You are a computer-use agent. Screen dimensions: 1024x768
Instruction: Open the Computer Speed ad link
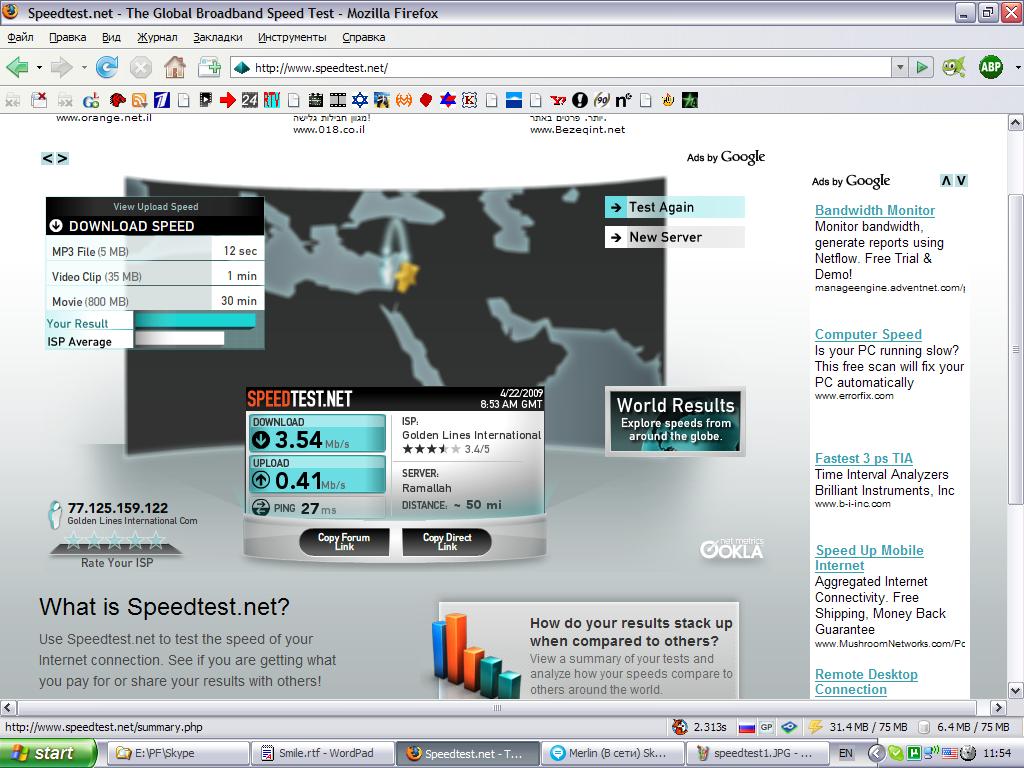click(x=868, y=334)
